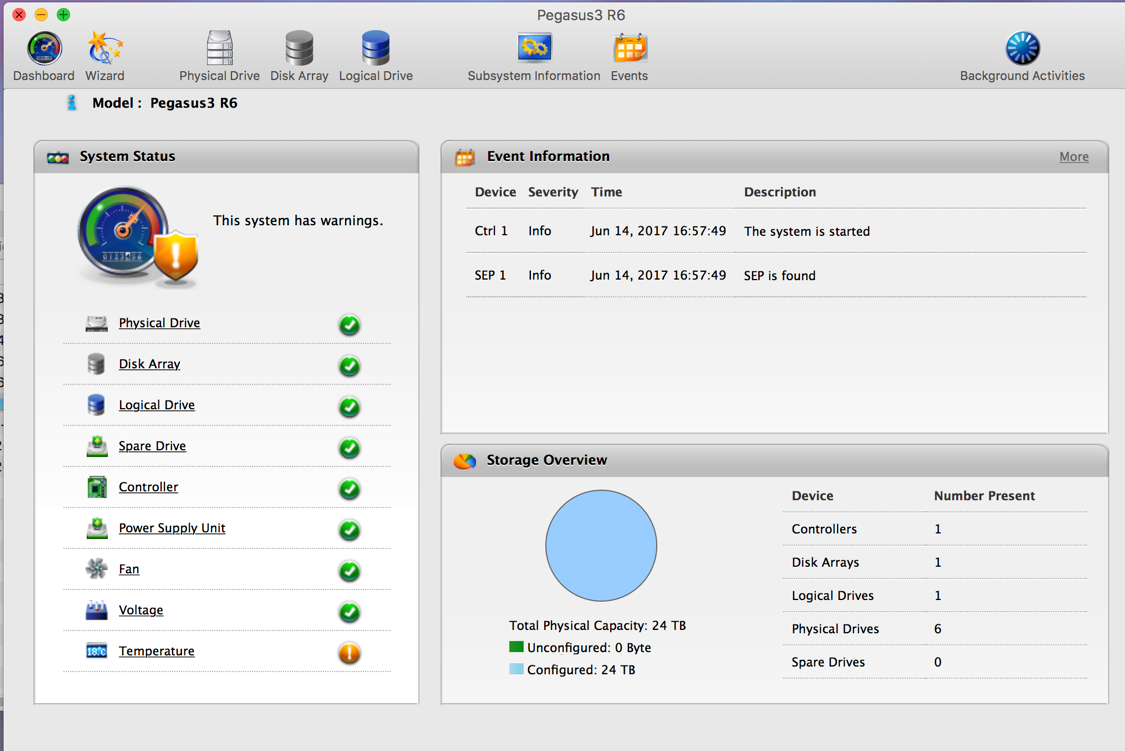Screen dimensions: 1125x751
Task: Click the Unconfigured green legend swatch
Action: coord(516,647)
